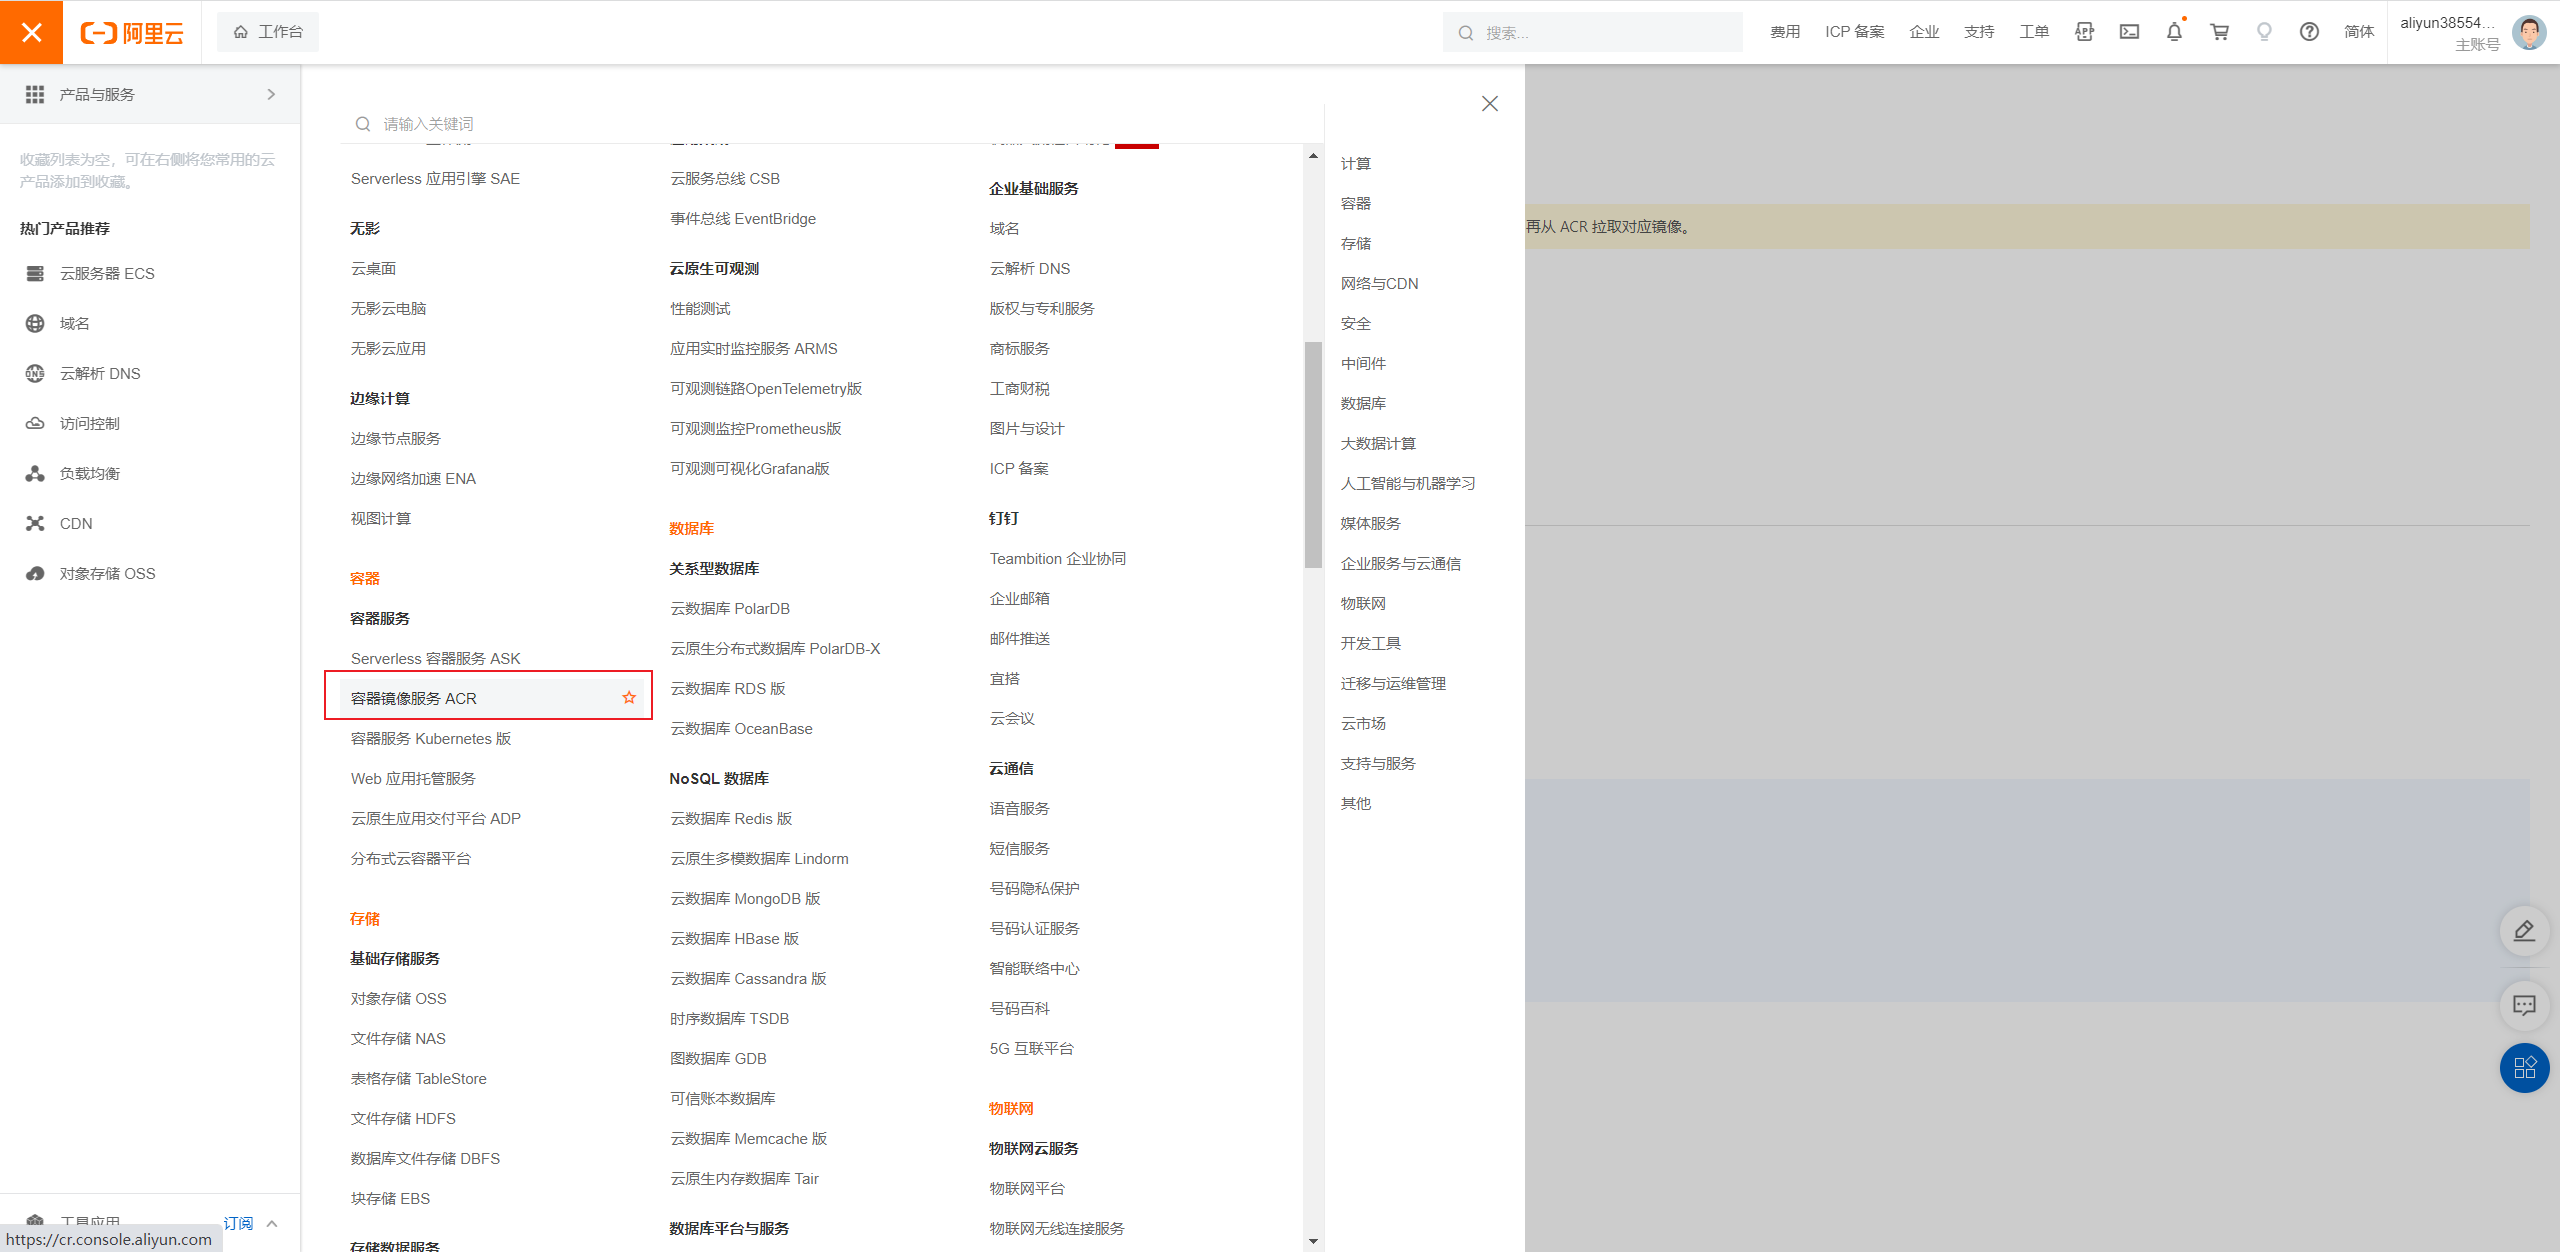Open 费用 menu in top bar
The width and height of the screenshot is (2560, 1252).
click(1785, 32)
